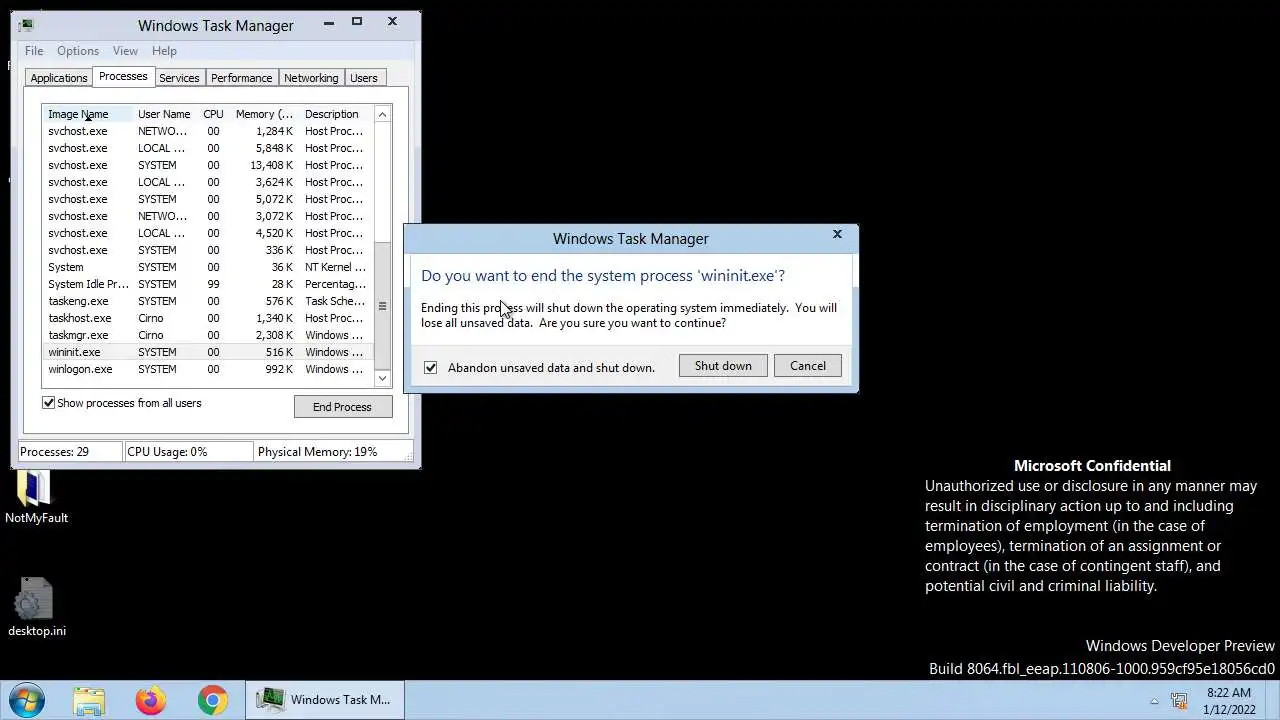This screenshot has height=720, width=1280.
Task: Switch to the Performance tab
Action: pos(241,78)
